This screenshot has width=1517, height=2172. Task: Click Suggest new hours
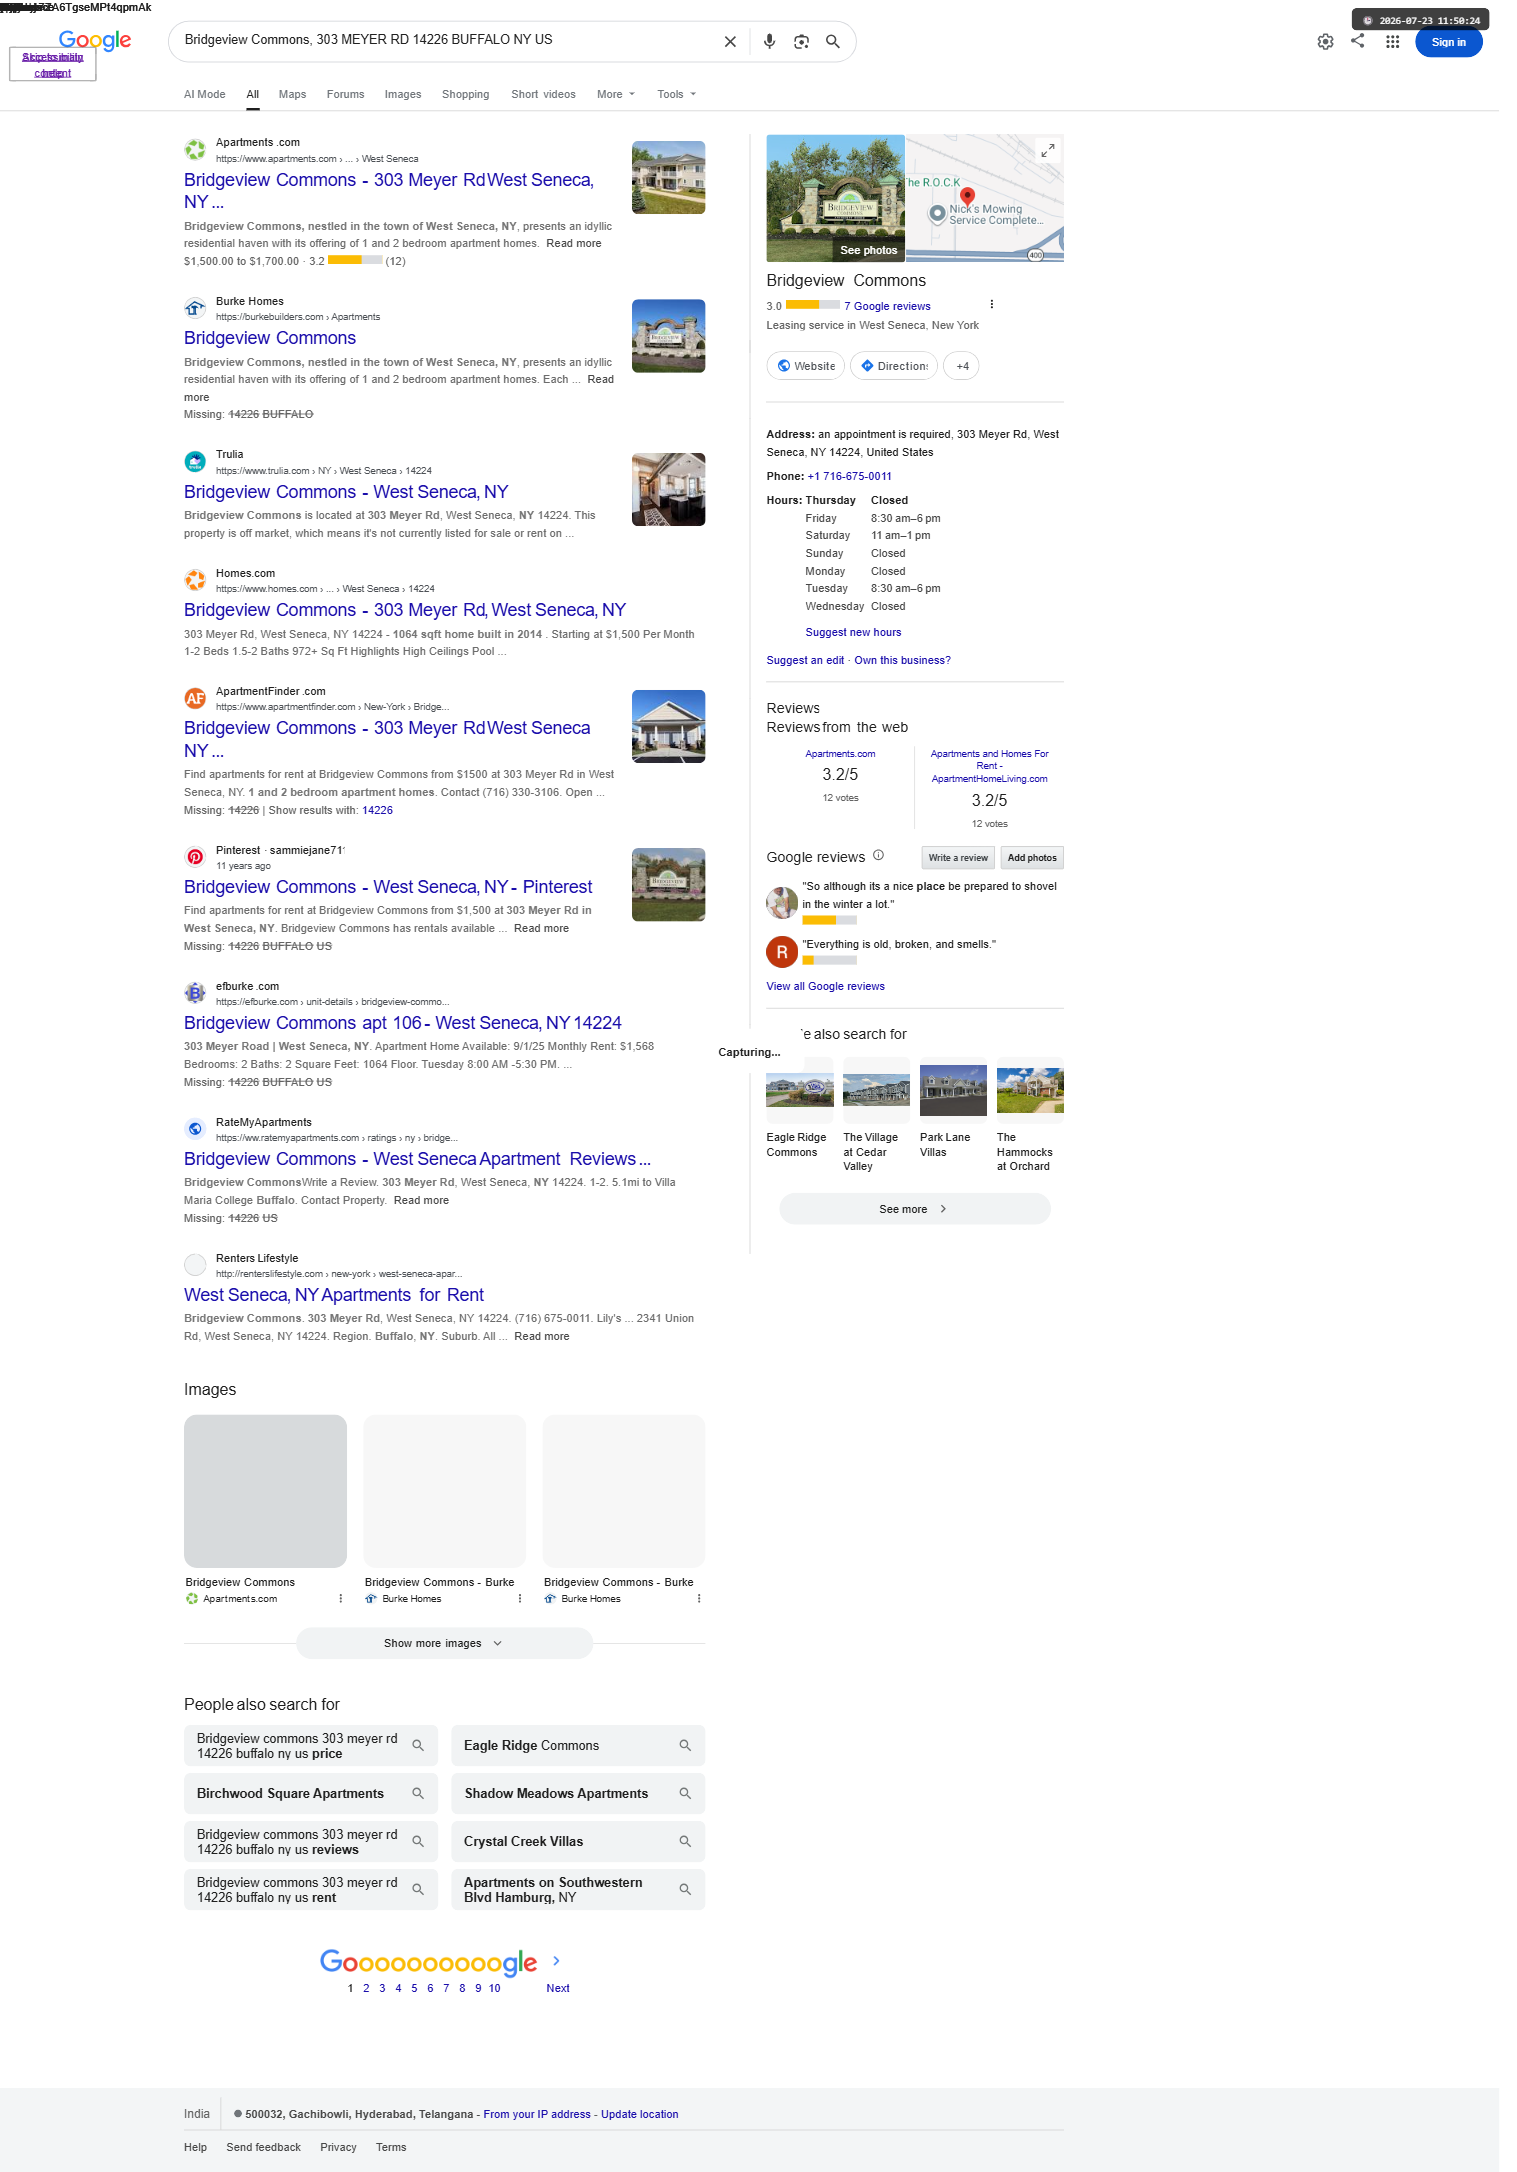[853, 632]
